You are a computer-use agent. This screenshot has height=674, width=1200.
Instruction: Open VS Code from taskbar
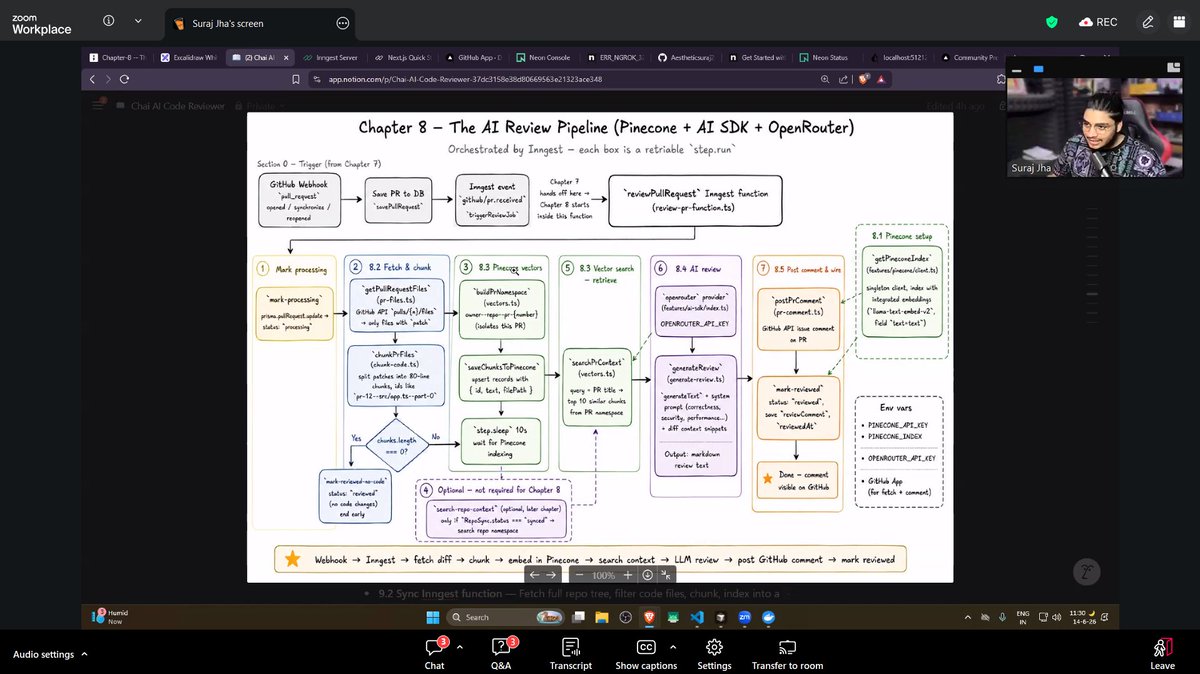point(696,617)
